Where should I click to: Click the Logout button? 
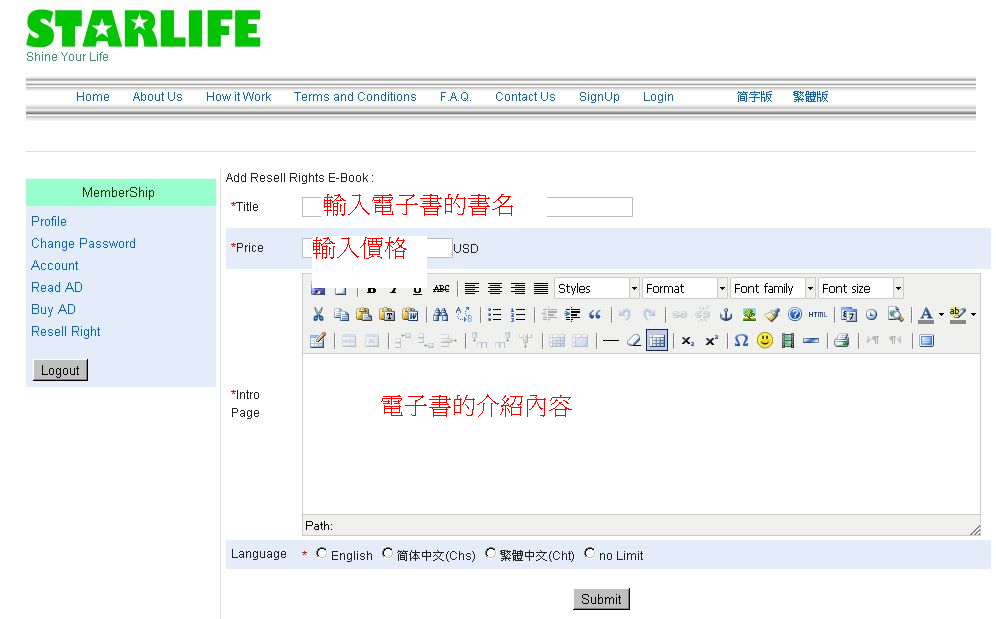pyautogui.click(x=60, y=371)
